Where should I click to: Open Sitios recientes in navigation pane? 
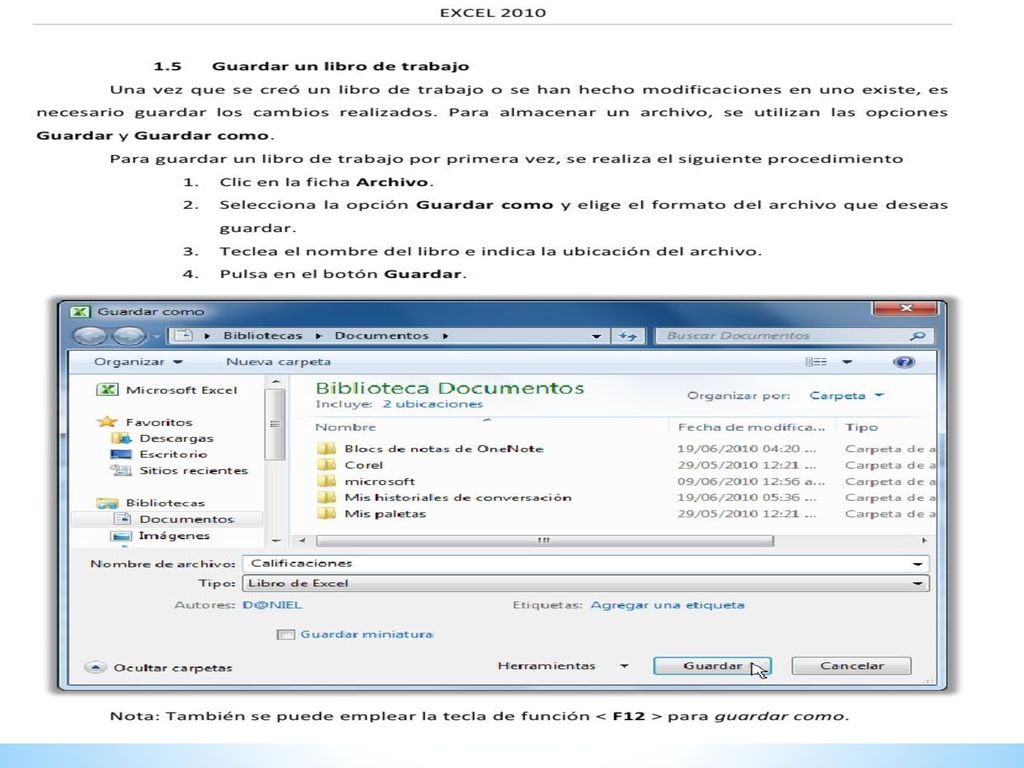[x=180, y=470]
